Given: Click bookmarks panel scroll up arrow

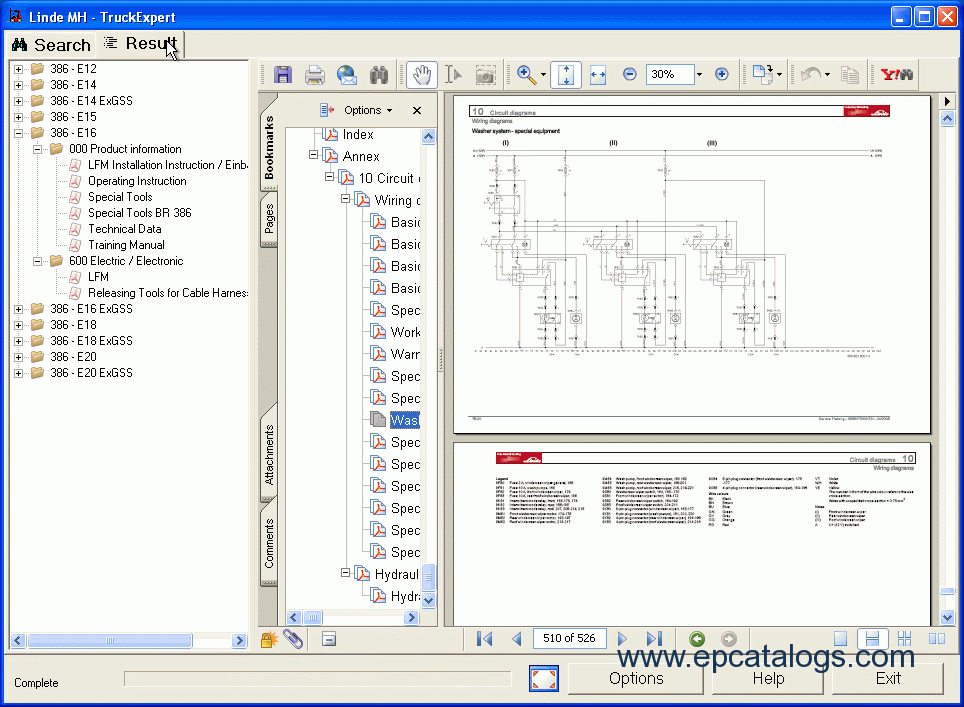Looking at the screenshot, I should pyautogui.click(x=429, y=136).
